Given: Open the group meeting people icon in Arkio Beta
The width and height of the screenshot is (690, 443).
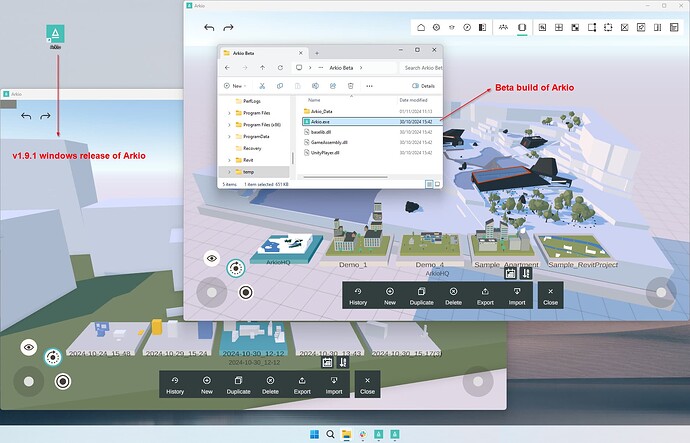Looking at the screenshot, I should pos(503,27).
